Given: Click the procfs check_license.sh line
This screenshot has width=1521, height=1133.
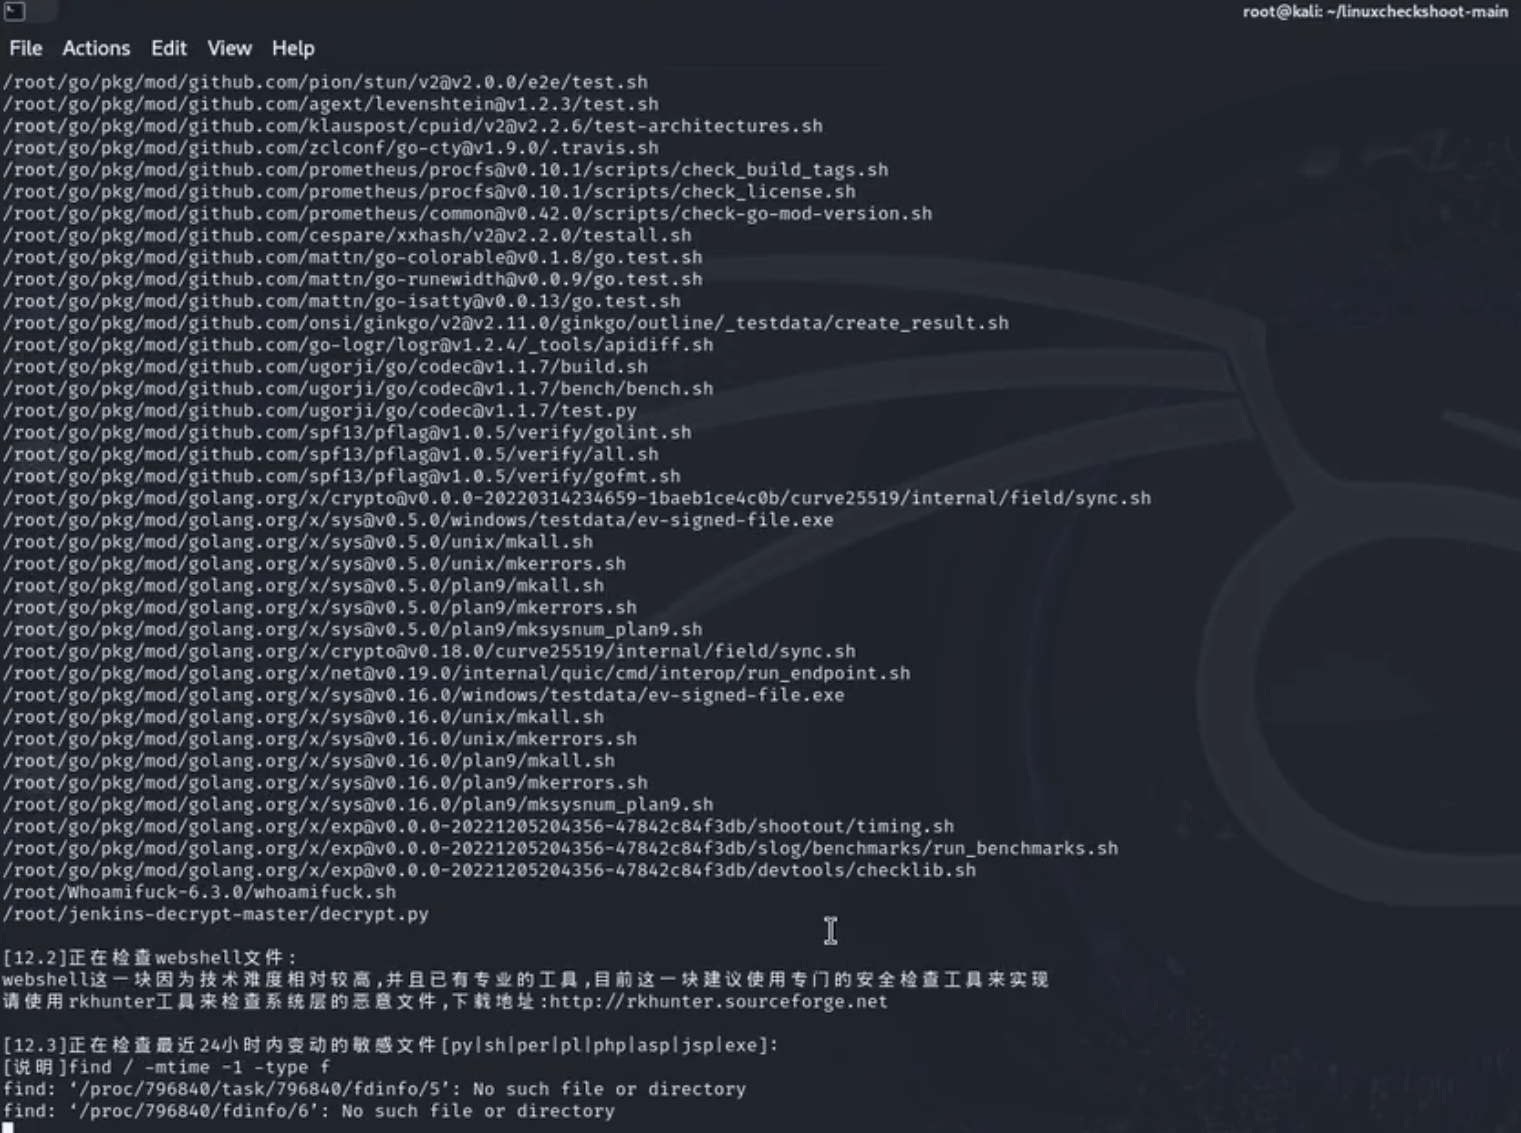Looking at the screenshot, I should (429, 192).
